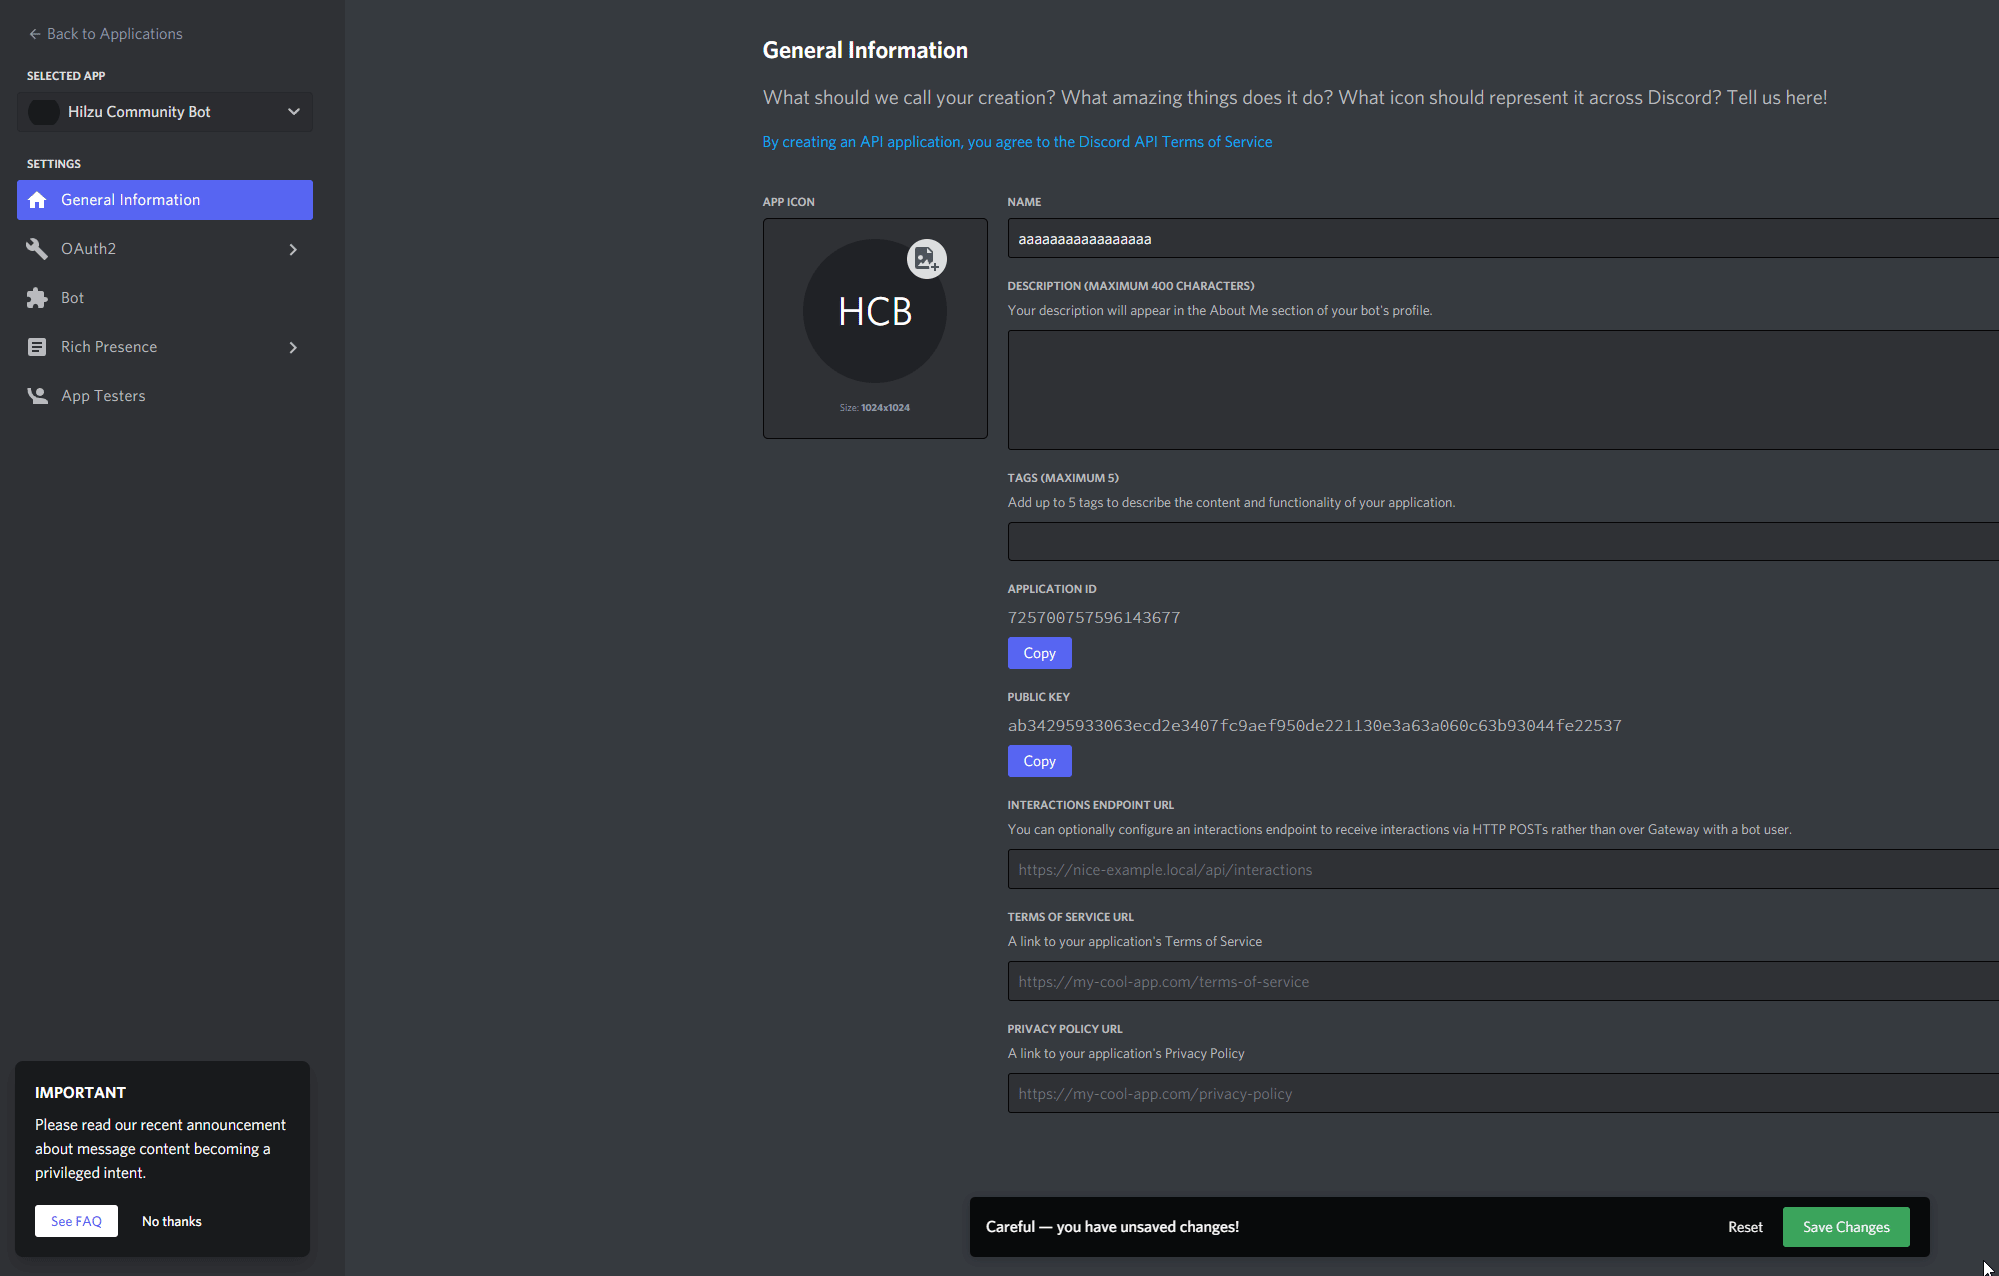Select the home icon beside General Information
Viewport: 1999px width, 1276px height.
[x=37, y=199]
